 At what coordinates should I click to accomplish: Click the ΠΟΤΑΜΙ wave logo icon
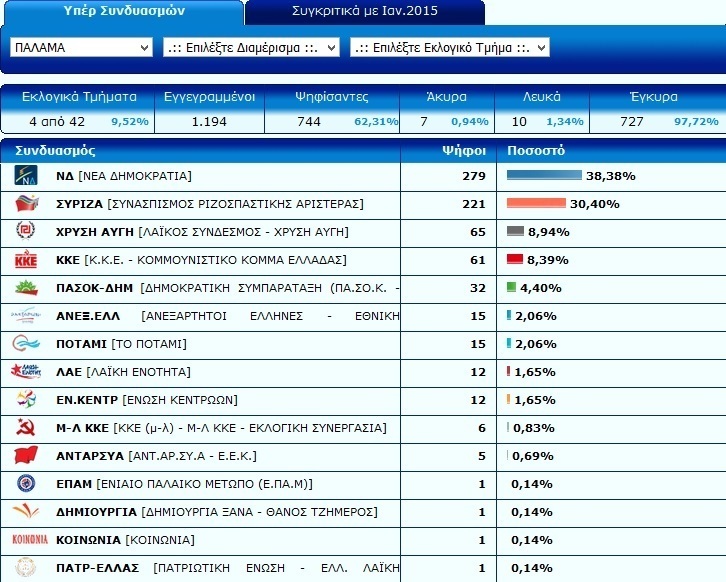26,344
